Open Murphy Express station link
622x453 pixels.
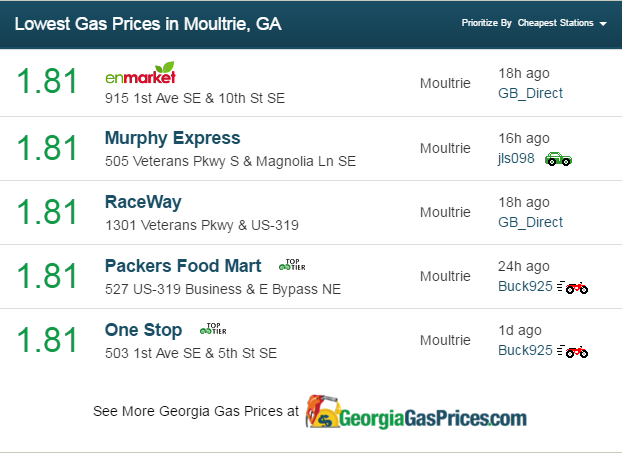[173, 138]
